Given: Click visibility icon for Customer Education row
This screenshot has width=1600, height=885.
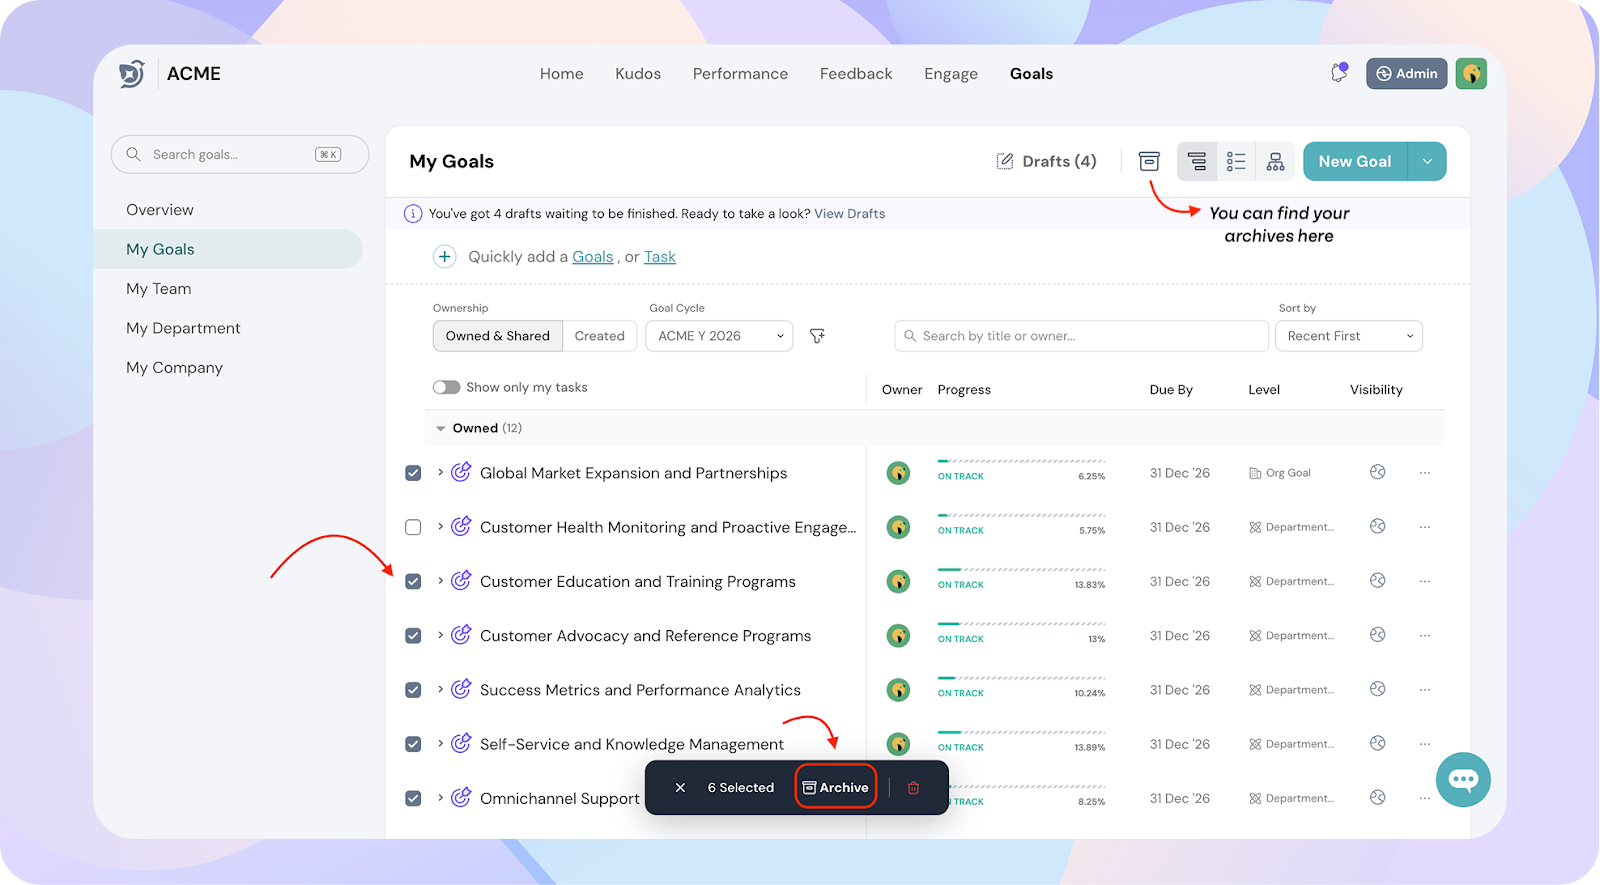Looking at the screenshot, I should pyautogui.click(x=1377, y=580).
